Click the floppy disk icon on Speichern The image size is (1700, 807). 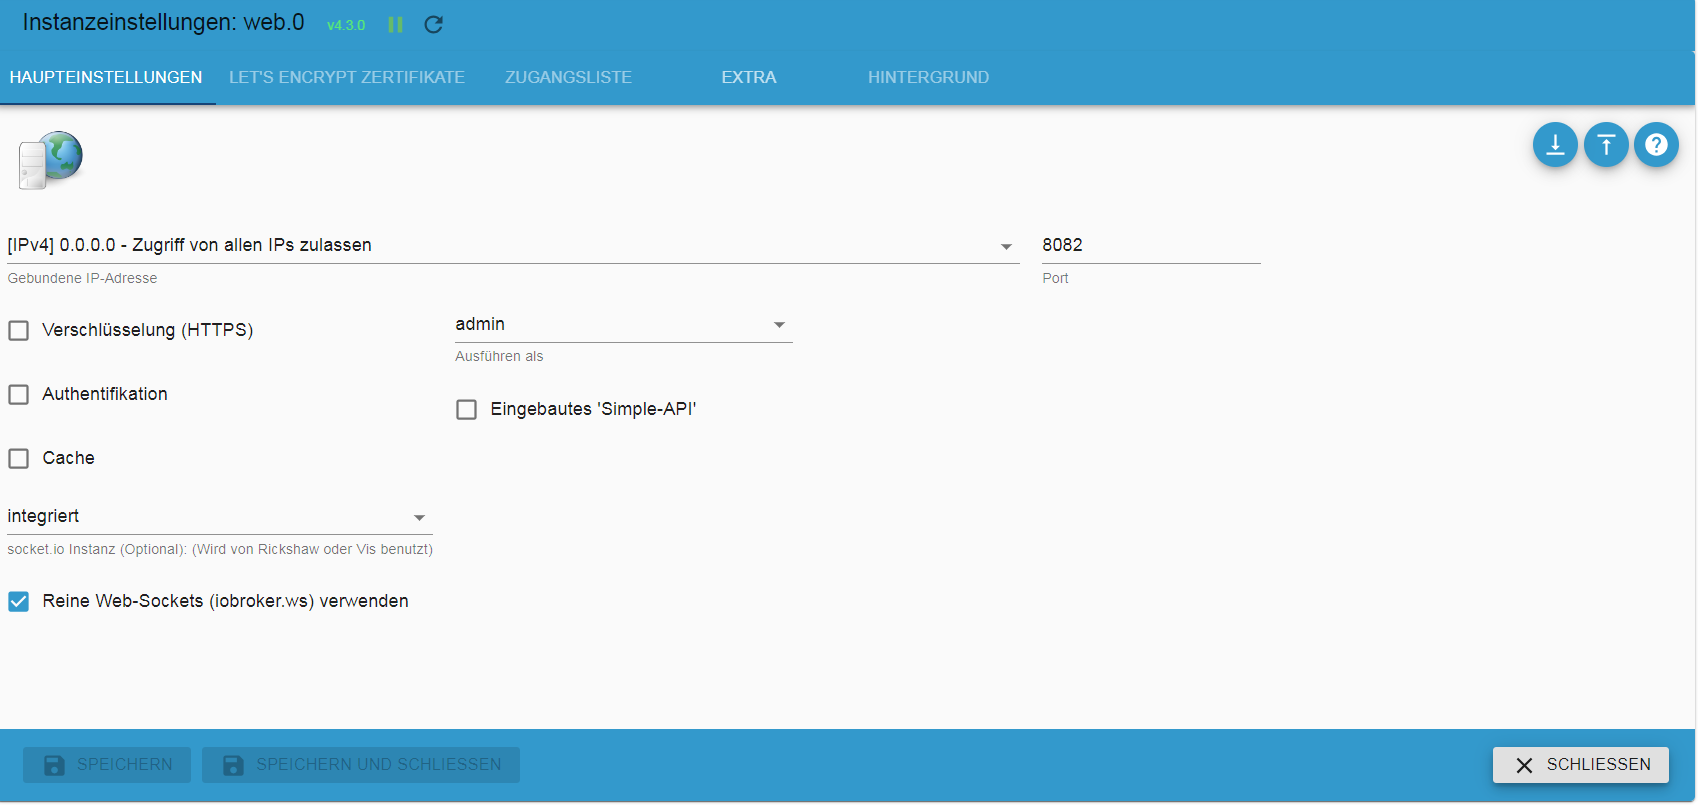[54, 765]
